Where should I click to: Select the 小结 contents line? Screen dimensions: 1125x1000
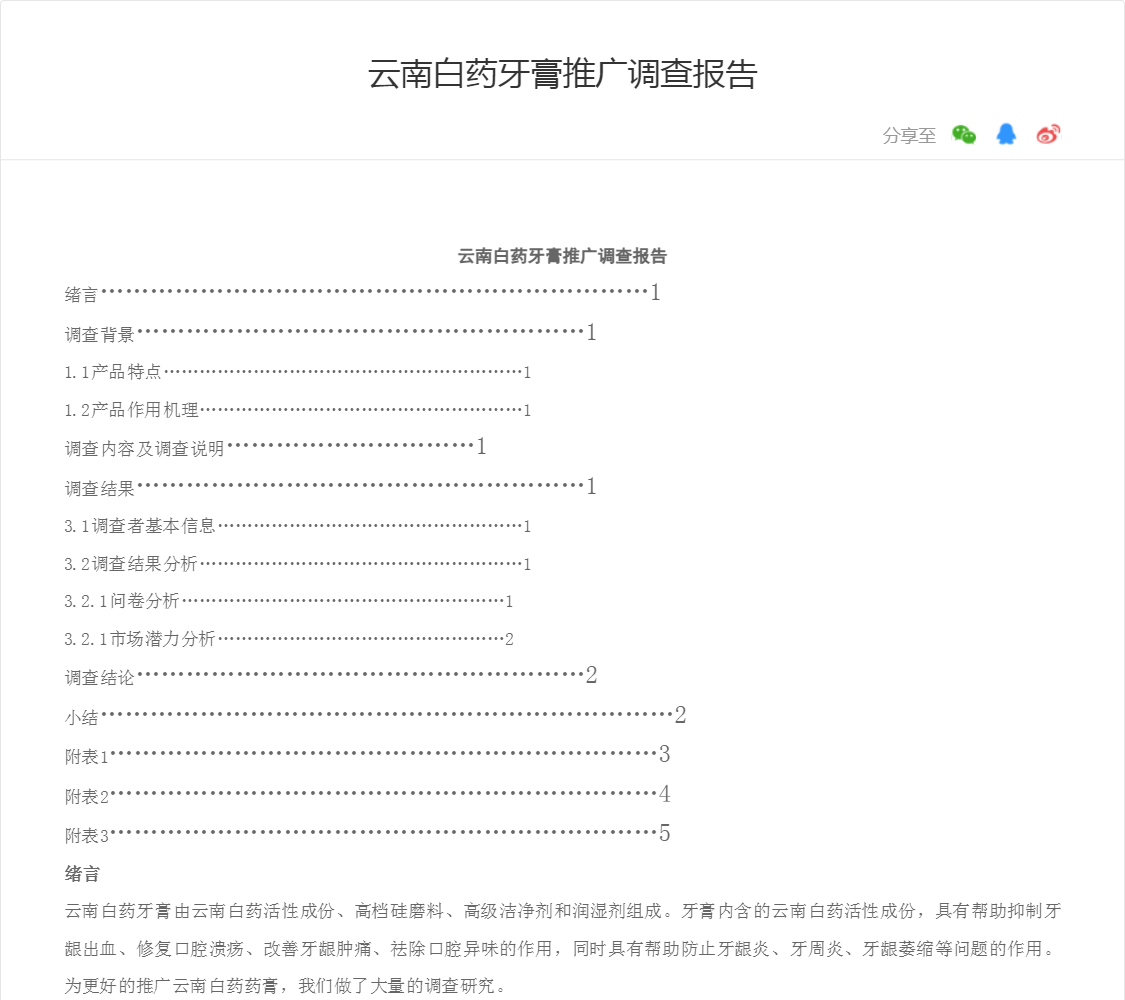tap(375, 715)
